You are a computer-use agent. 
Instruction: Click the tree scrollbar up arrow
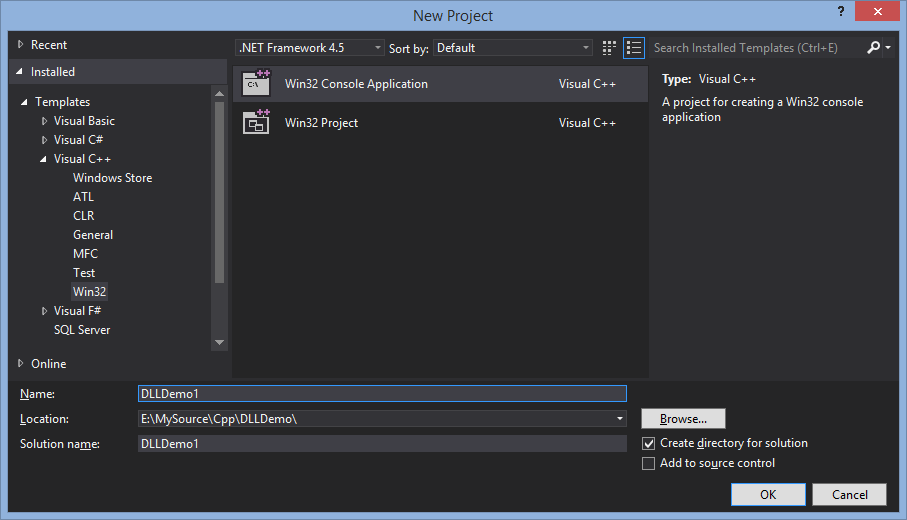point(219,93)
